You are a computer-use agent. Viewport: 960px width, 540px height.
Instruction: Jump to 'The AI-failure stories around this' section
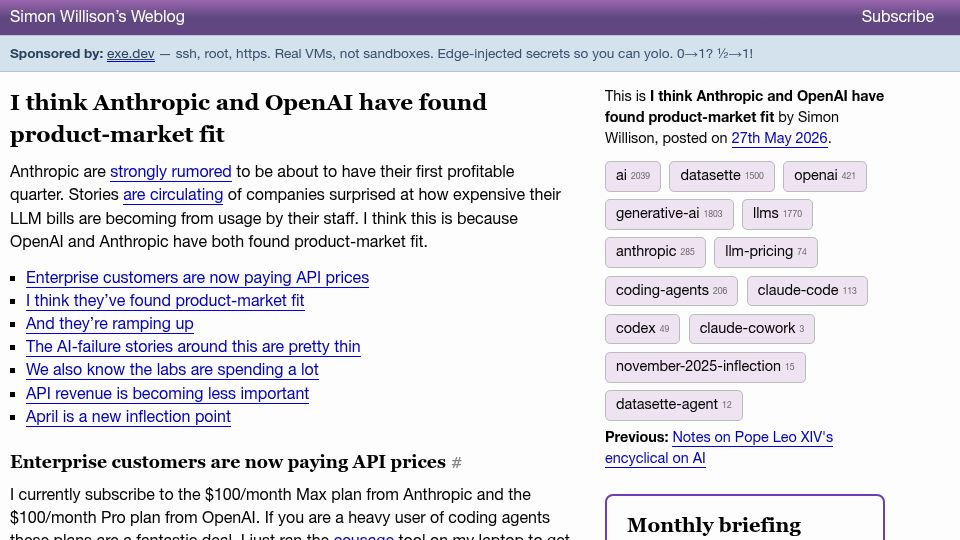[x=193, y=347]
